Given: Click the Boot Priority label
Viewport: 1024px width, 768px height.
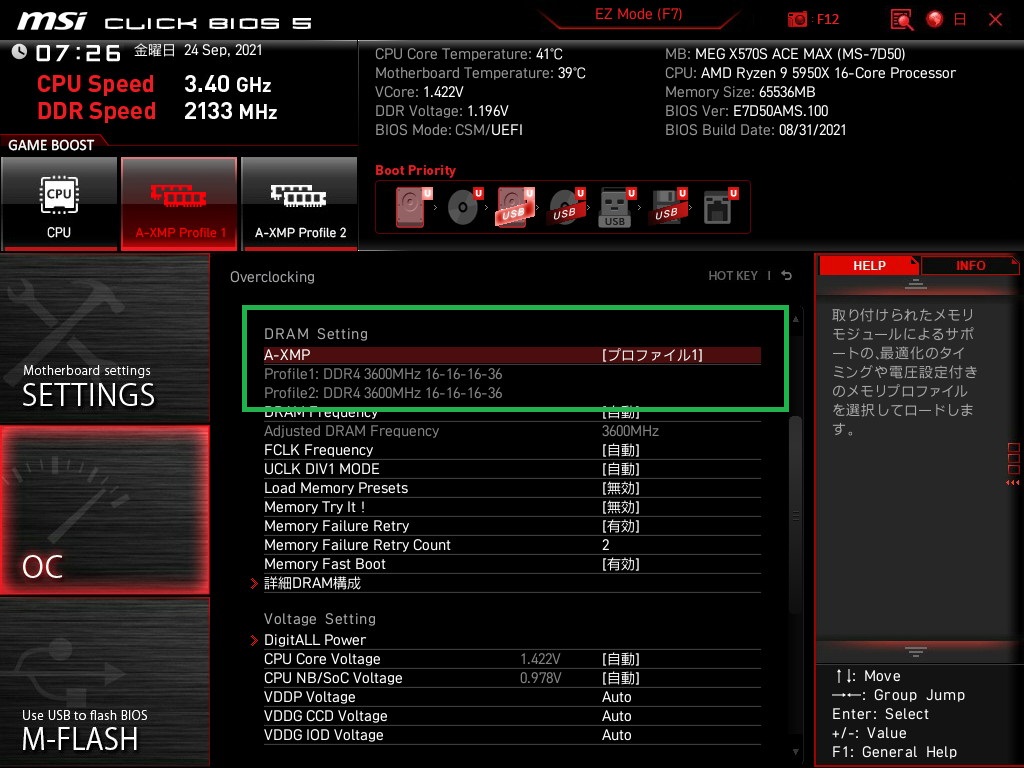Looking at the screenshot, I should (x=415, y=170).
